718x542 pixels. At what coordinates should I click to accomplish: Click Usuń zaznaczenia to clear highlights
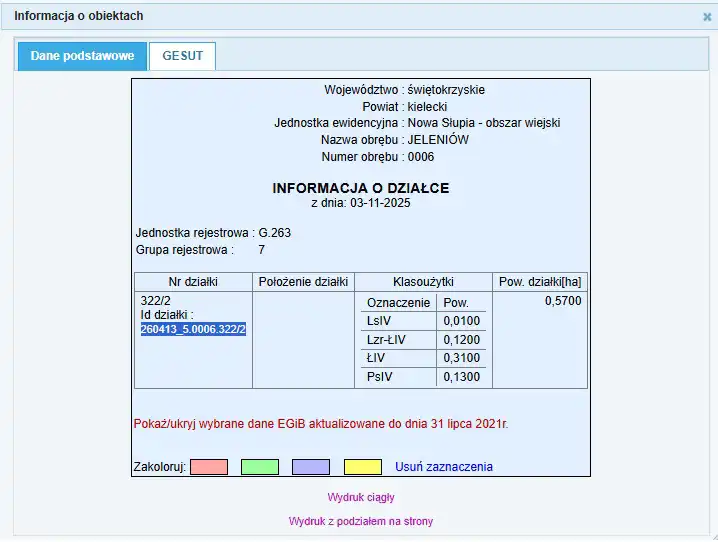tap(443, 467)
